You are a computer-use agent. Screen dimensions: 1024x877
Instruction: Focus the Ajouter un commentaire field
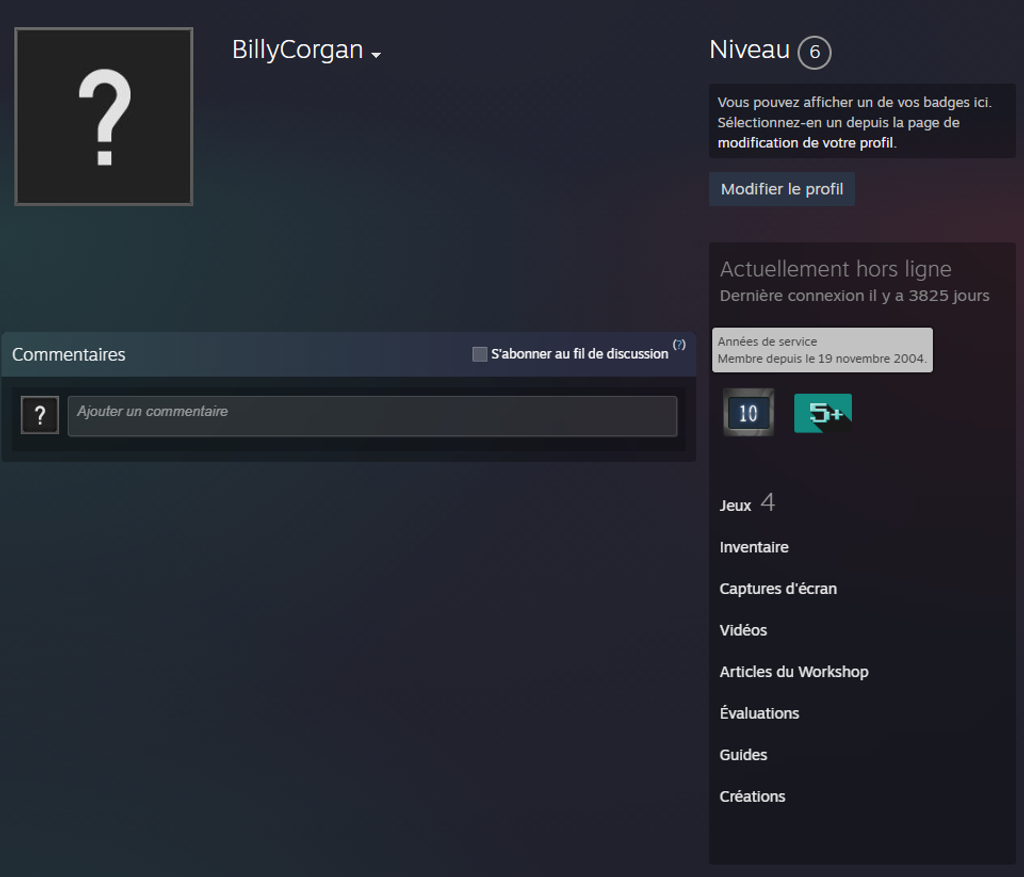click(372, 416)
